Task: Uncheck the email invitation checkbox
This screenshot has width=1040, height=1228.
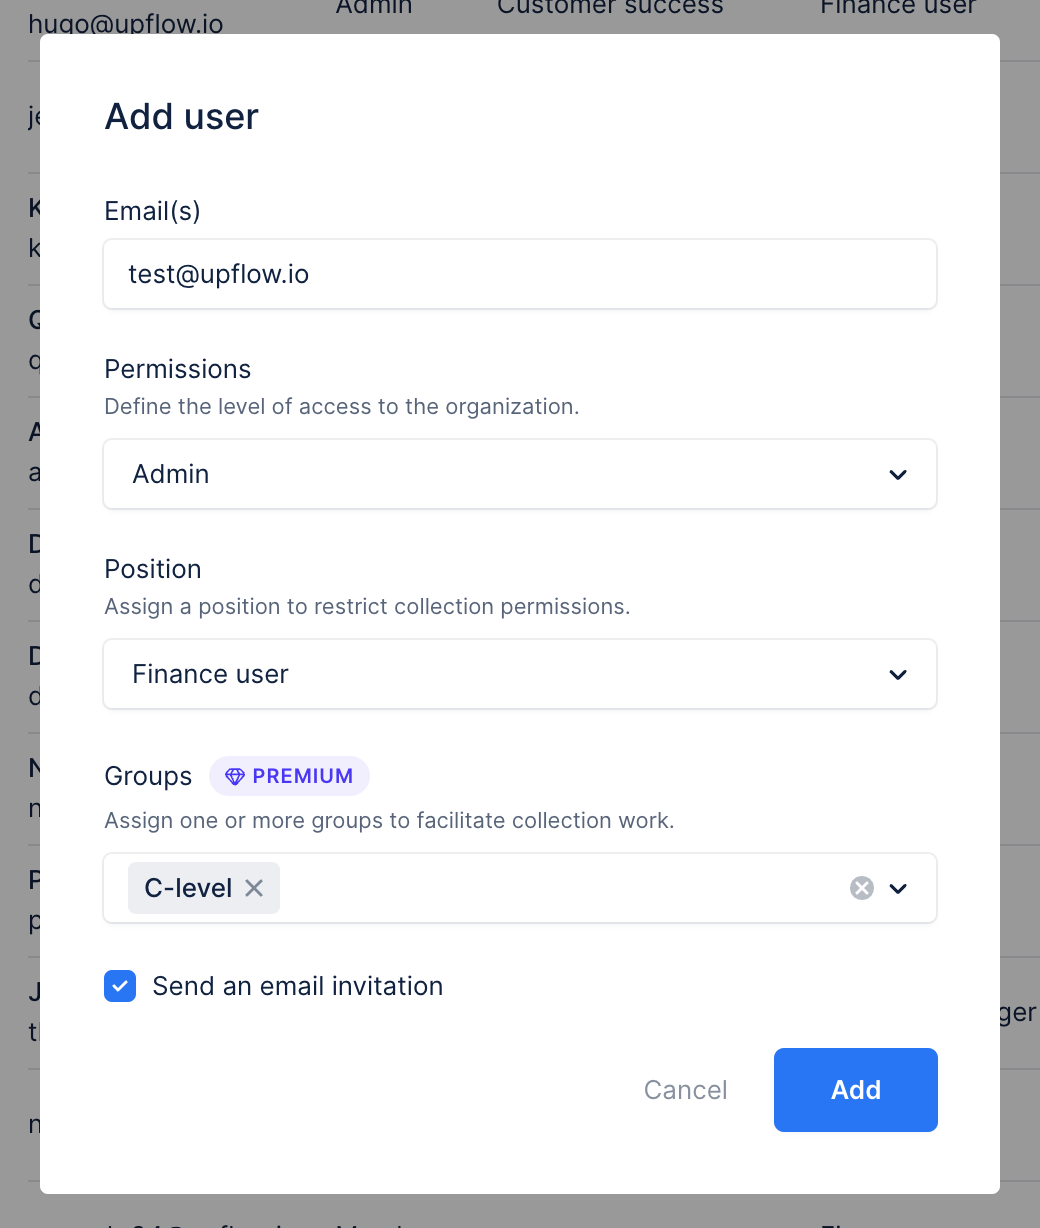Action: point(120,986)
